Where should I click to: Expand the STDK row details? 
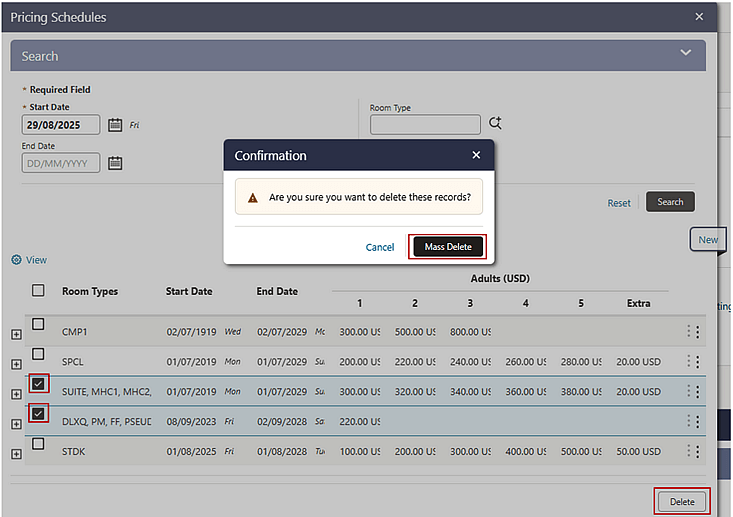coord(16,454)
